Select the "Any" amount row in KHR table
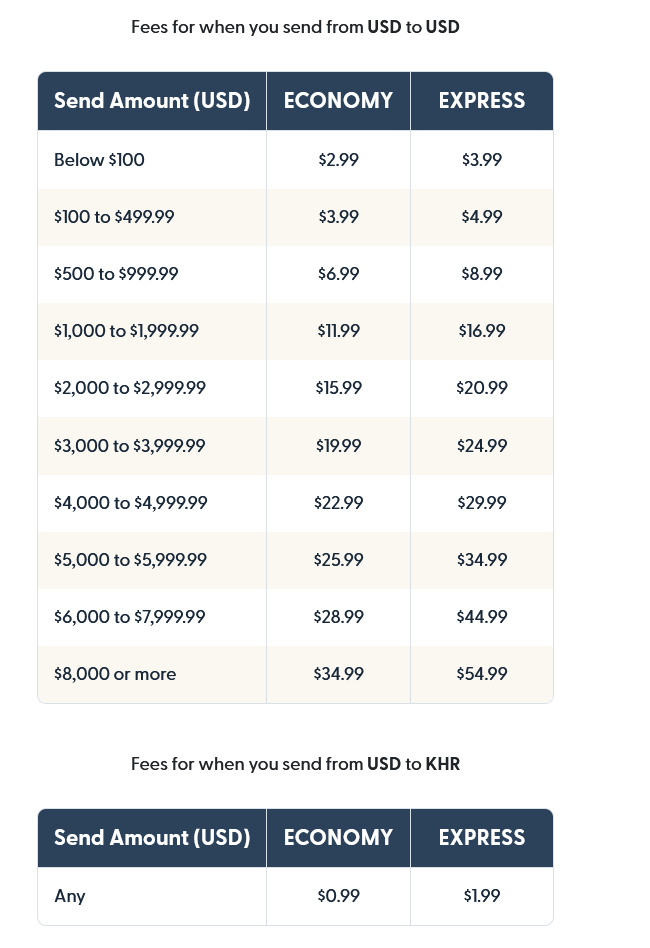 70,896
